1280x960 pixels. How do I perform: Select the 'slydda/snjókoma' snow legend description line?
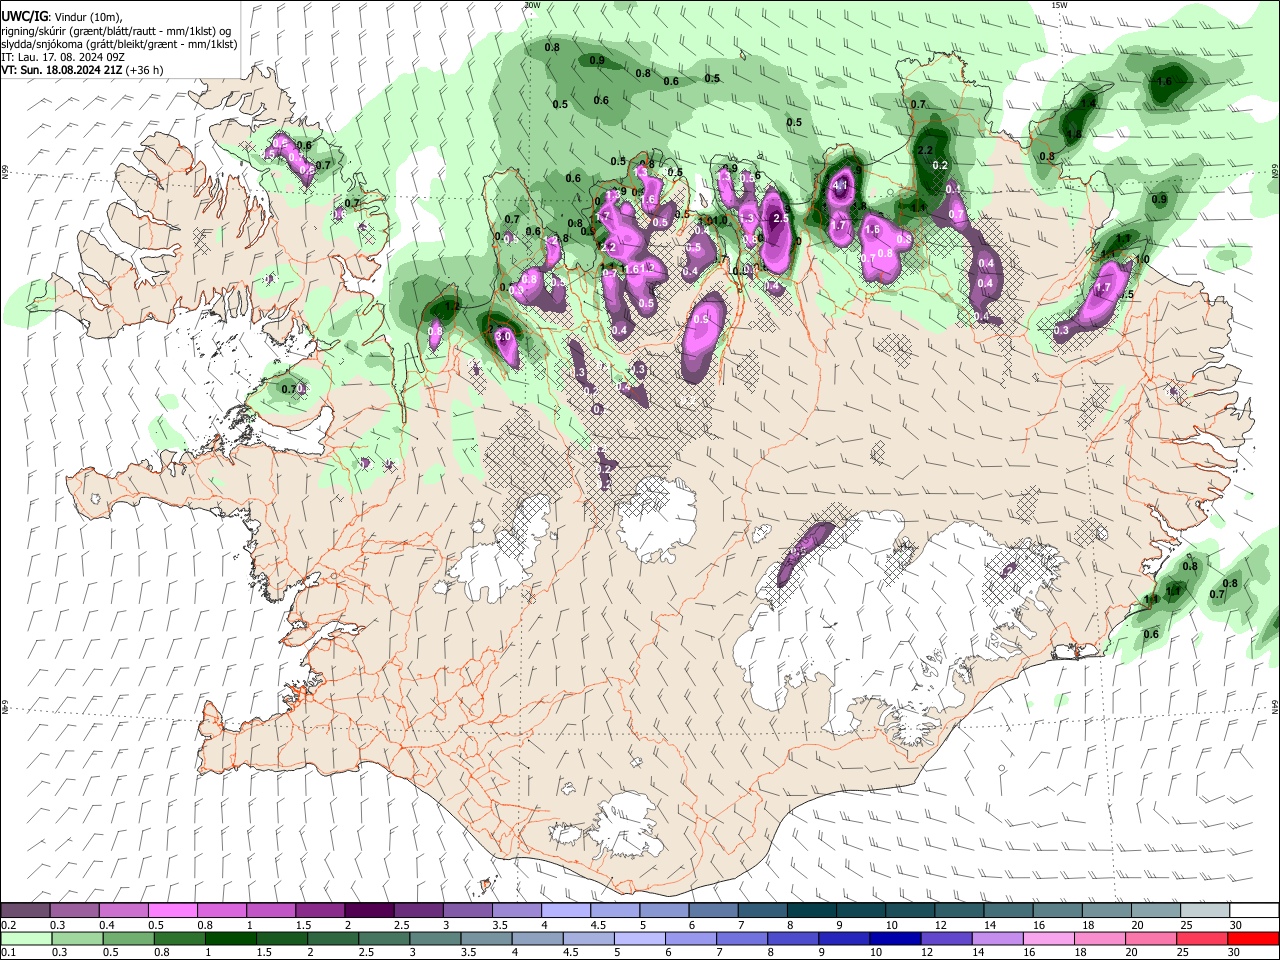(119, 44)
